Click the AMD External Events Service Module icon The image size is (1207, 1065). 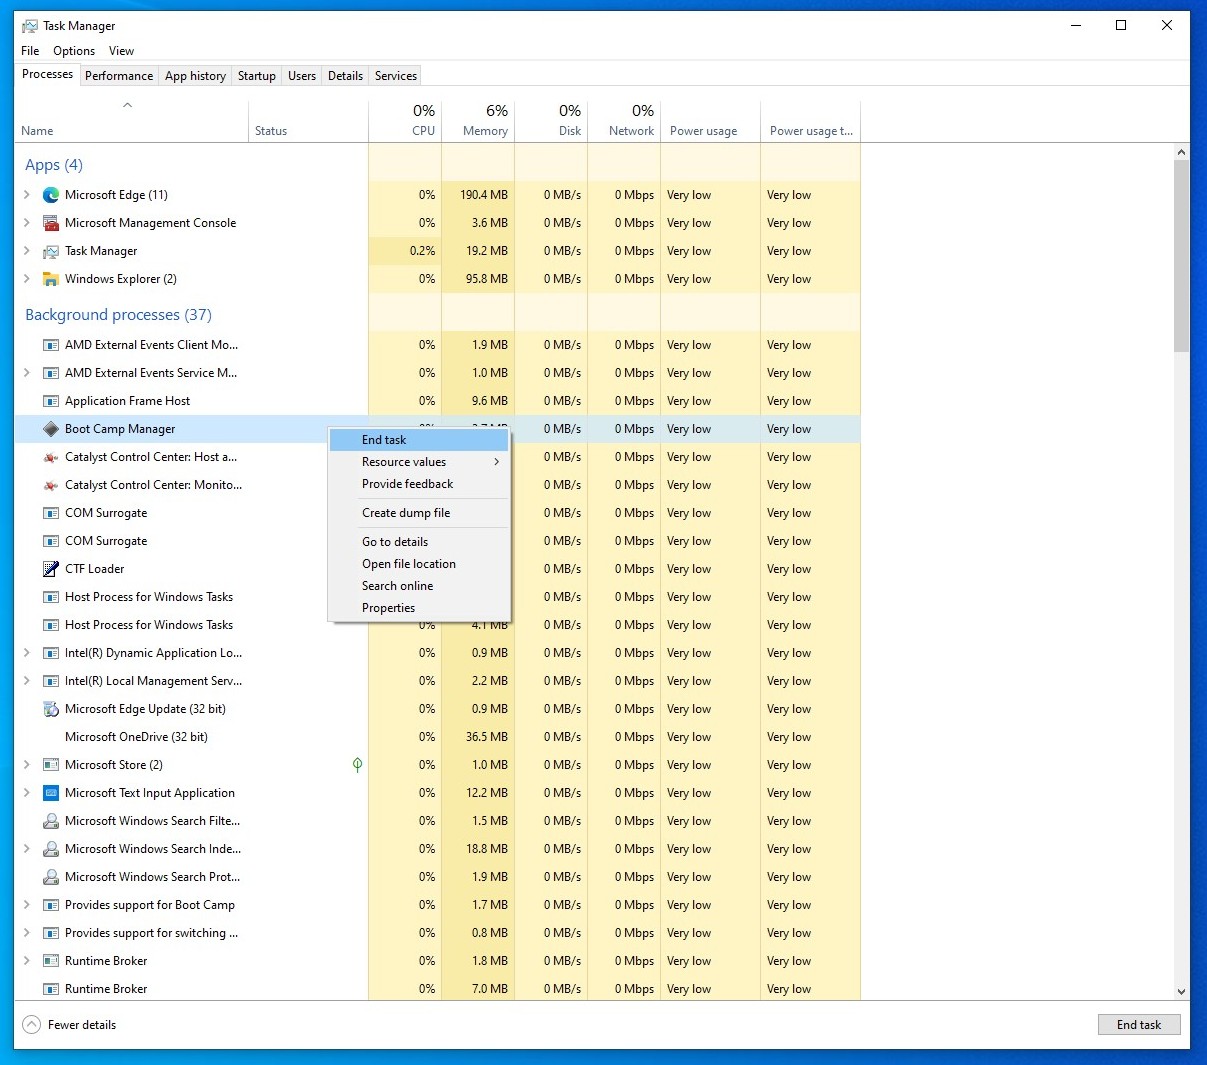click(x=51, y=373)
